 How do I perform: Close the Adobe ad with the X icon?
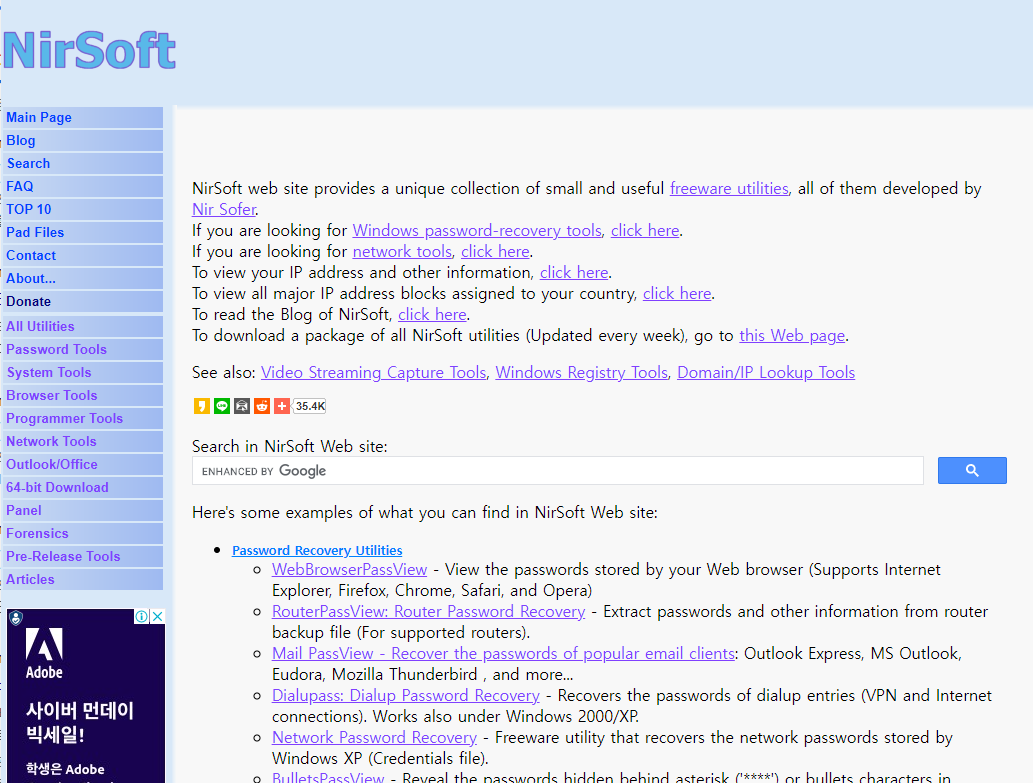coord(158,616)
